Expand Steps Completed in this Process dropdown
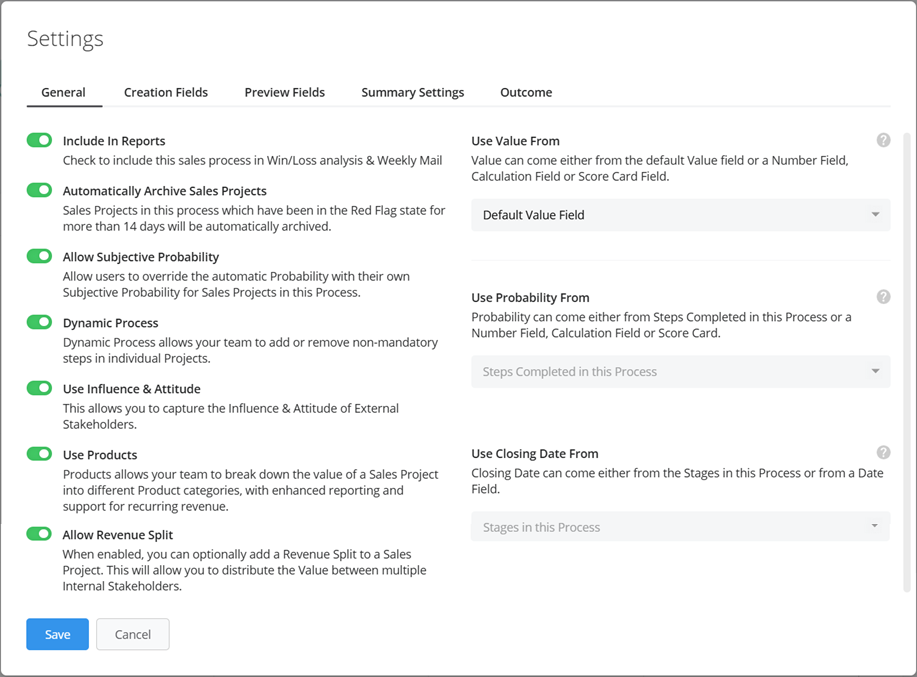The width and height of the screenshot is (917, 677). click(680, 371)
